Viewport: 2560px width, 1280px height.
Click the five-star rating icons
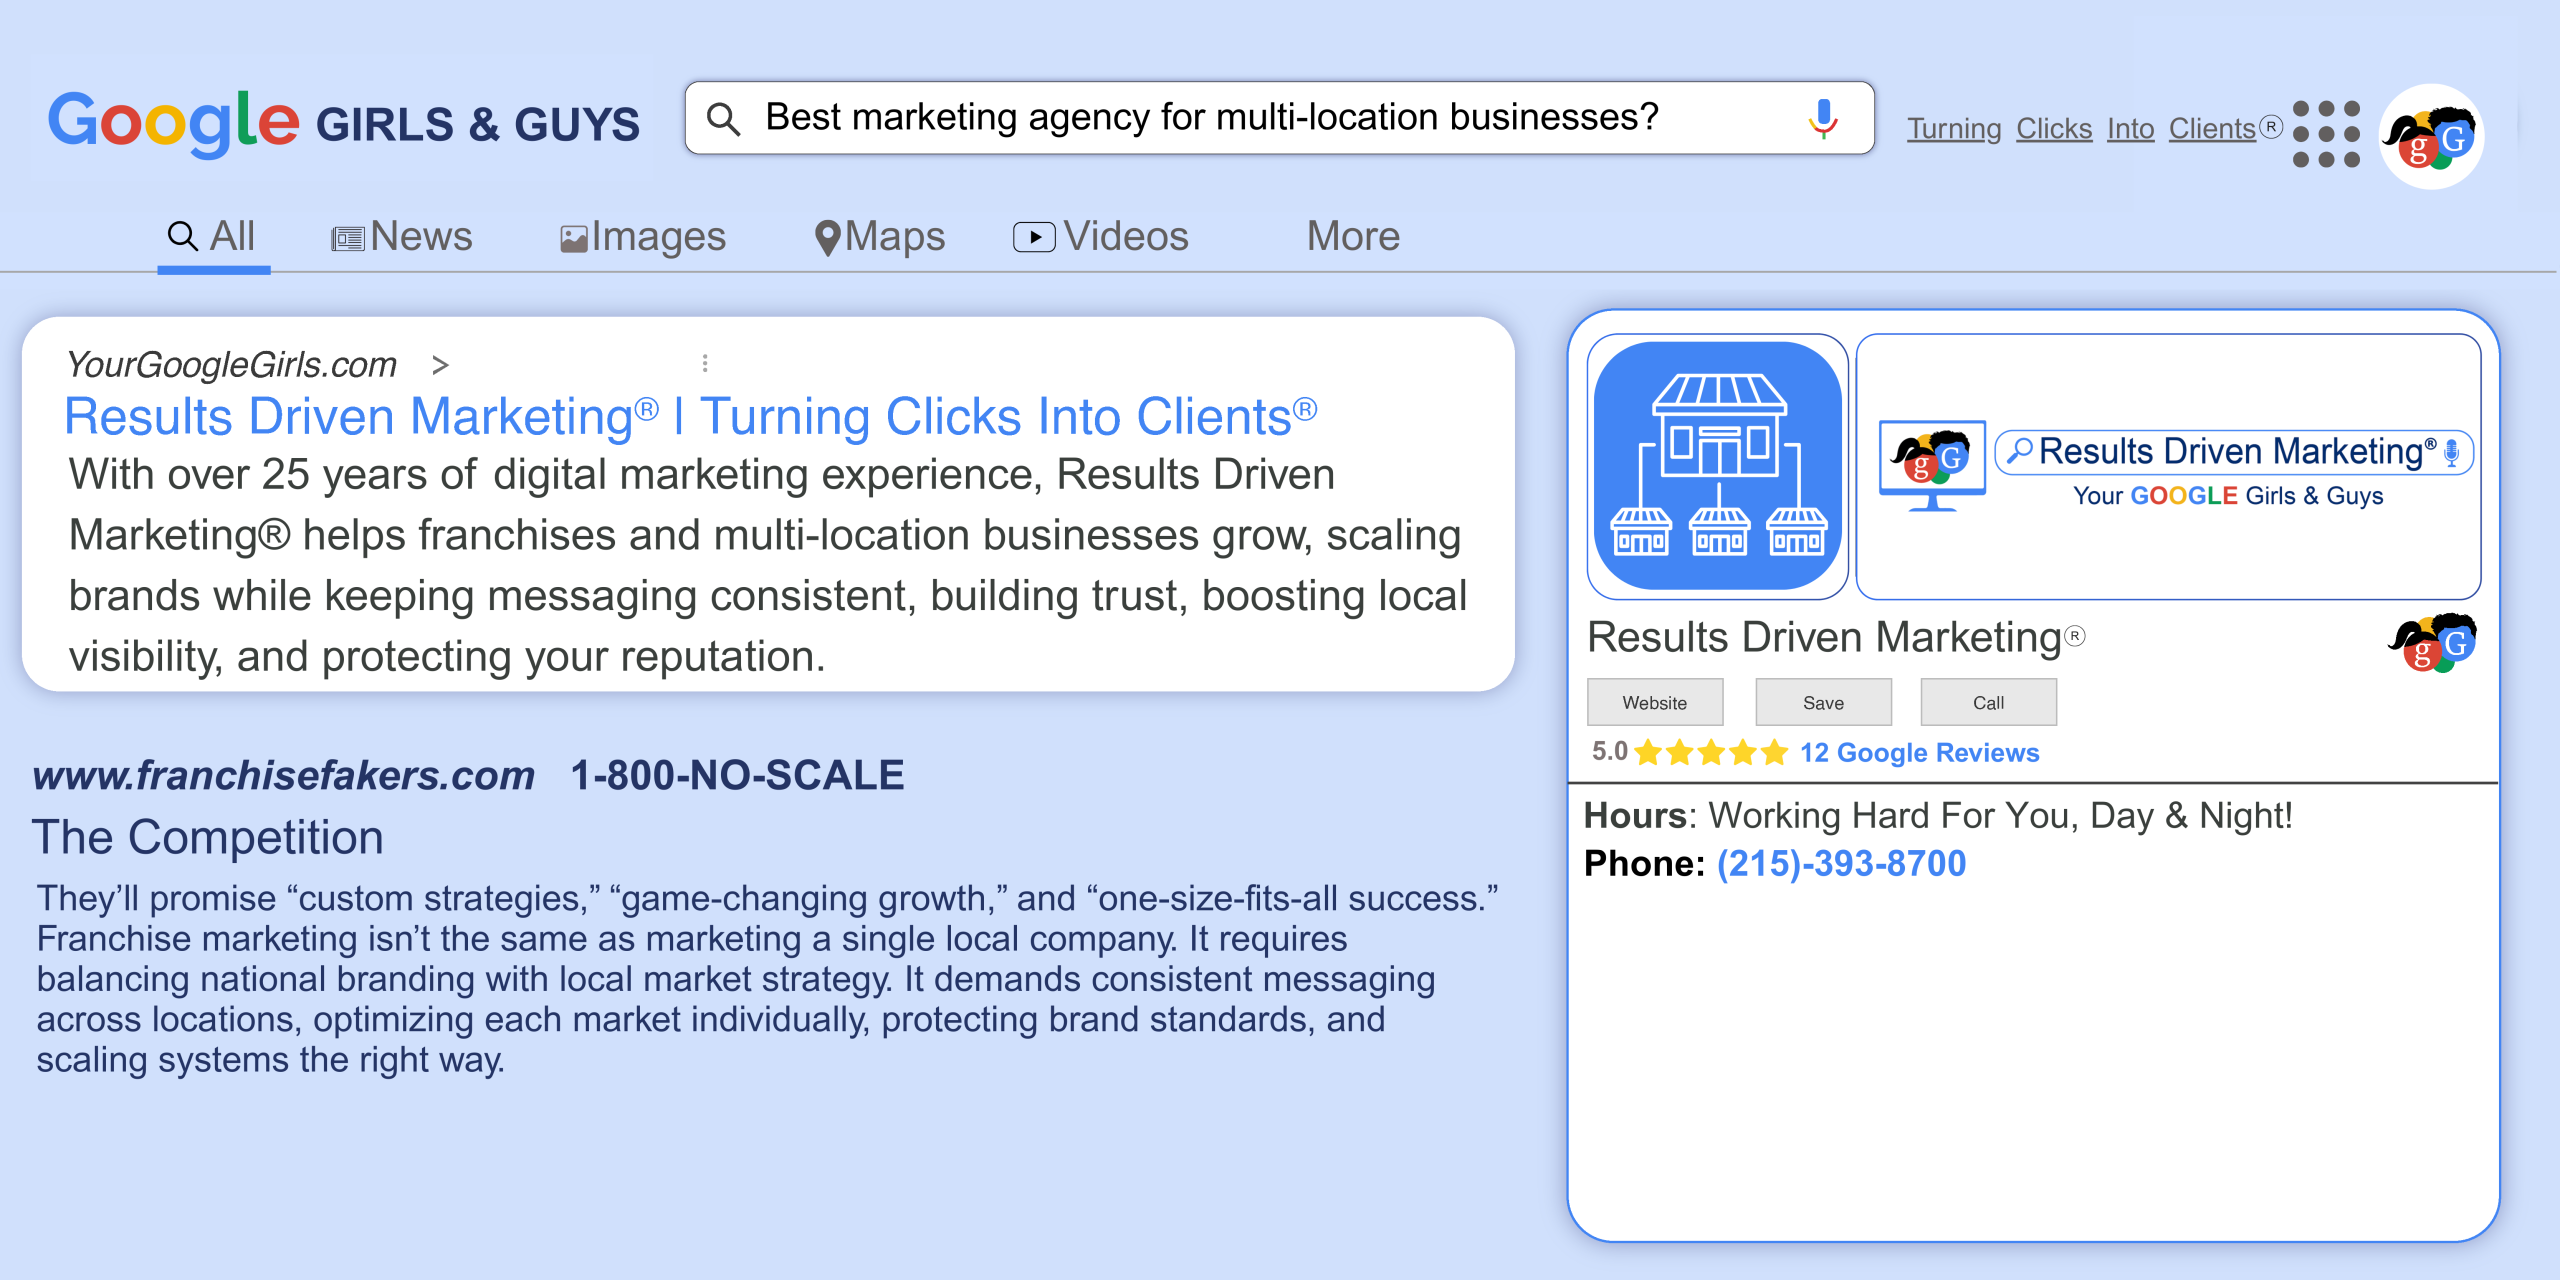point(1711,752)
